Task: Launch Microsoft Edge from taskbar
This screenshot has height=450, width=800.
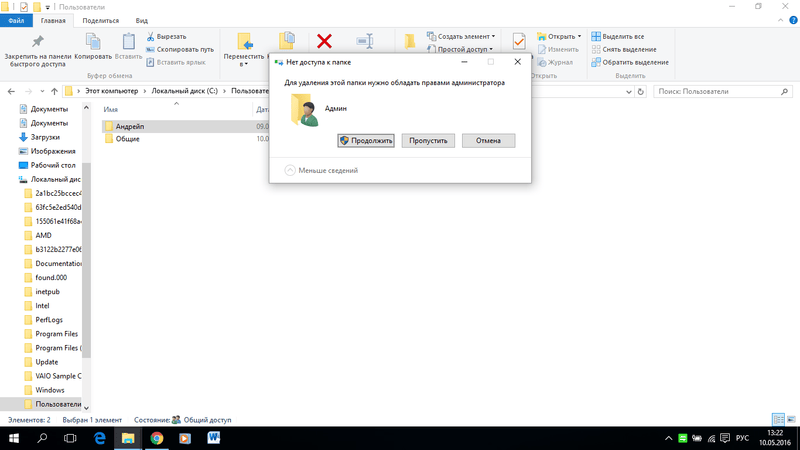Action: click(x=99, y=438)
